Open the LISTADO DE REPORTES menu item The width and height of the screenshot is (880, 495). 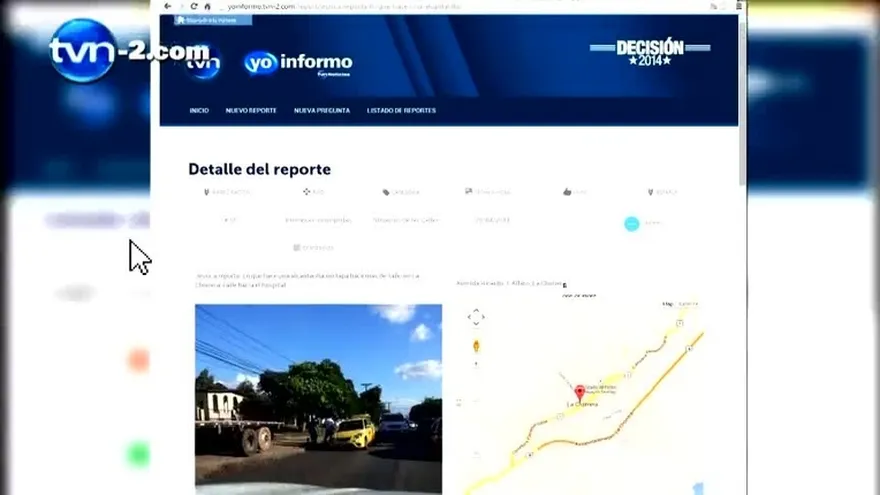pyautogui.click(x=401, y=111)
